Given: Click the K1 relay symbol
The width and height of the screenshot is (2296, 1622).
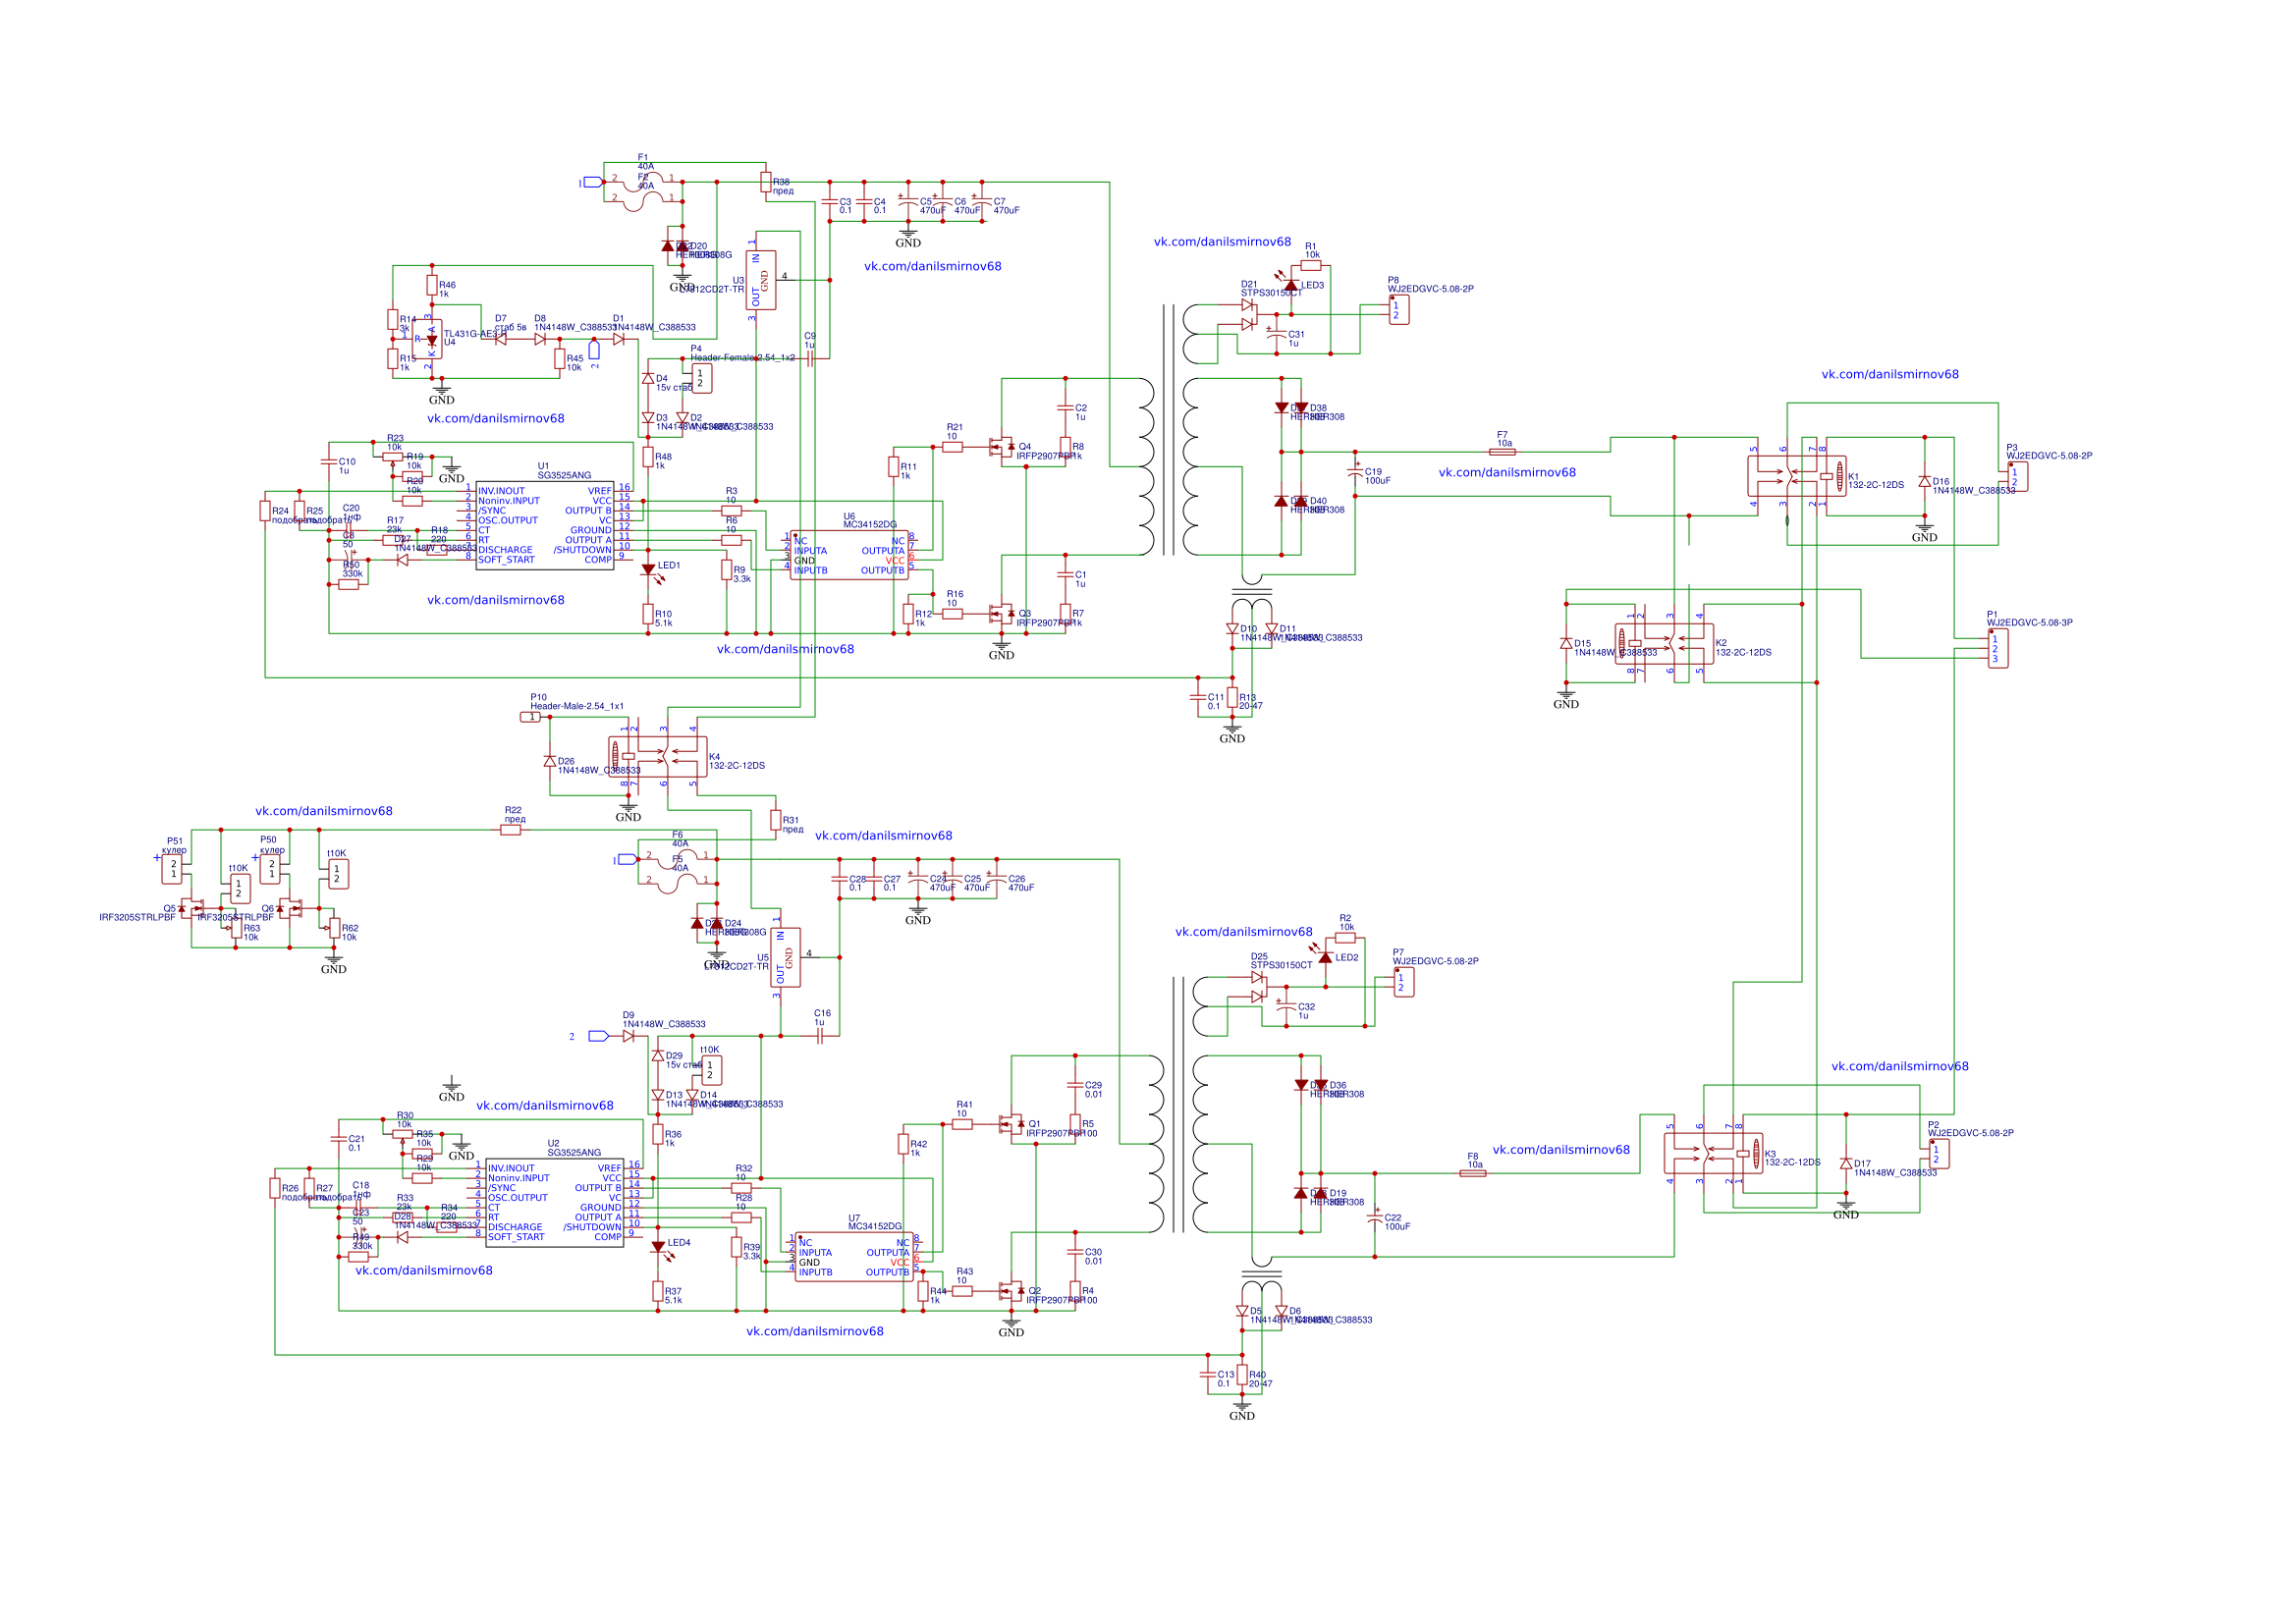Looking at the screenshot, I should click(1797, 477).
